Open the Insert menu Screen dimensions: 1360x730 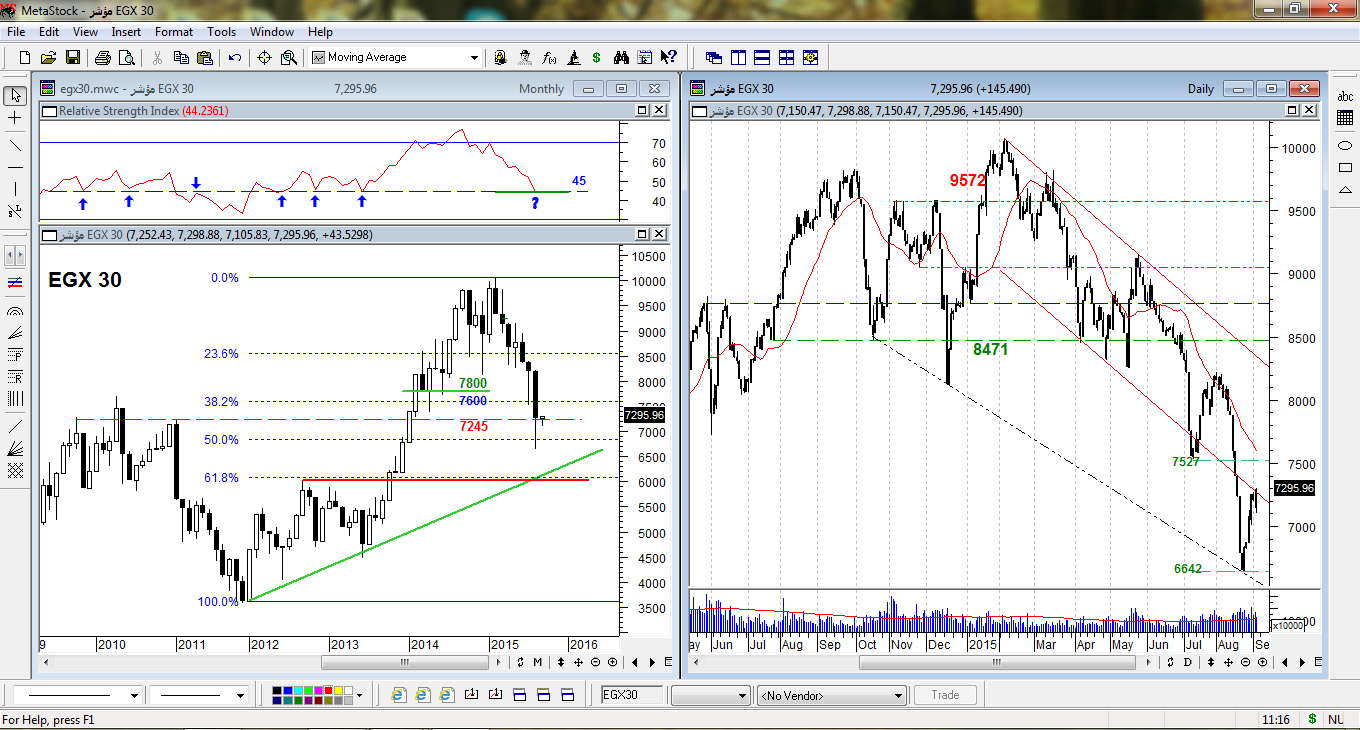[x=126, y=32]
